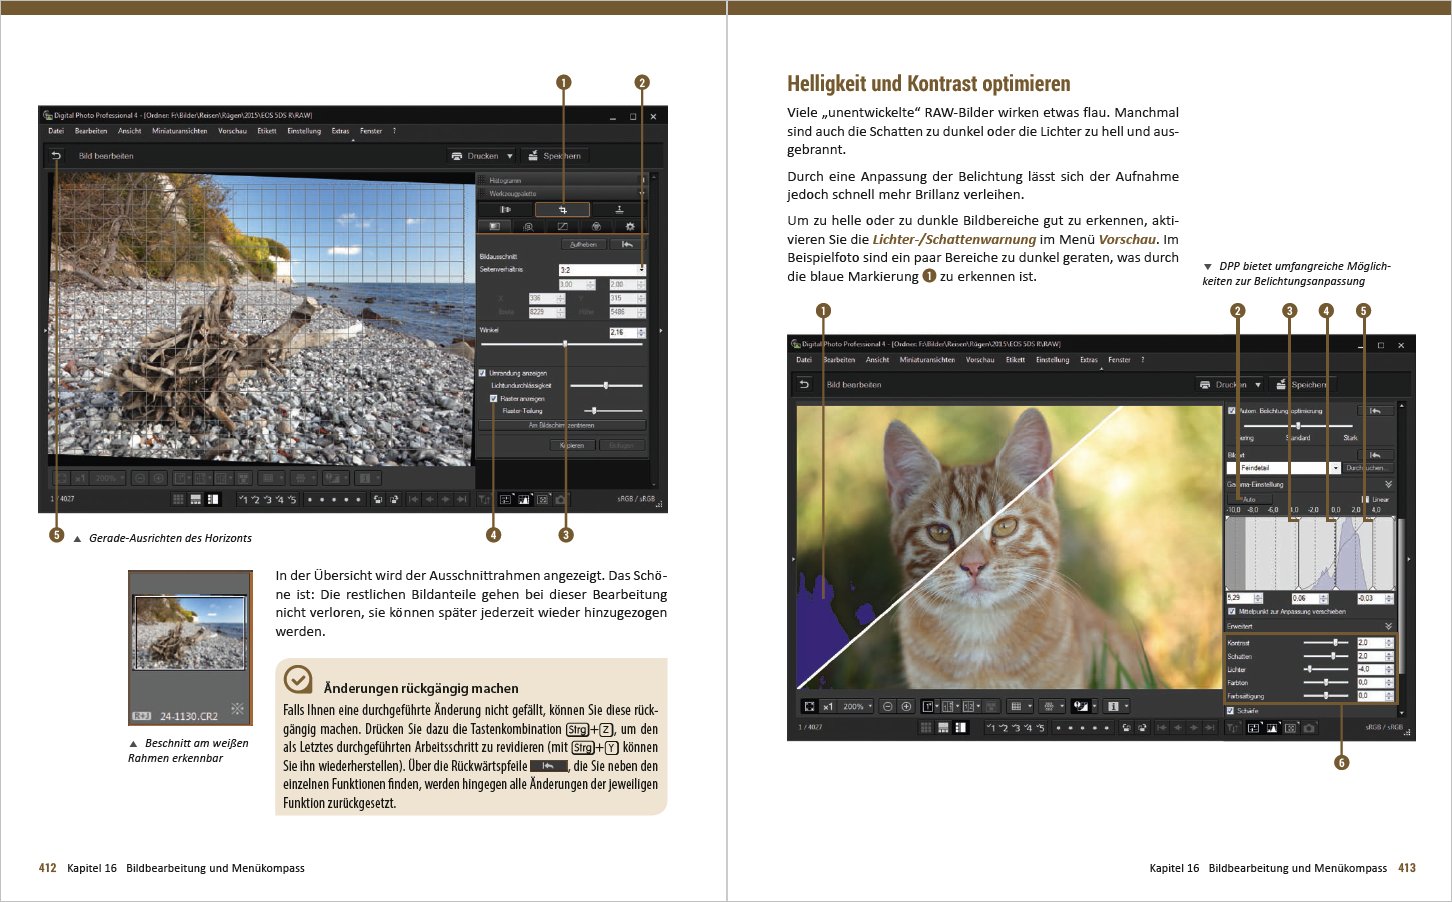Toggle the Raster anzeigen checkbox
The height and width of the screenshot is (902, 1452).
pos(494,399)
